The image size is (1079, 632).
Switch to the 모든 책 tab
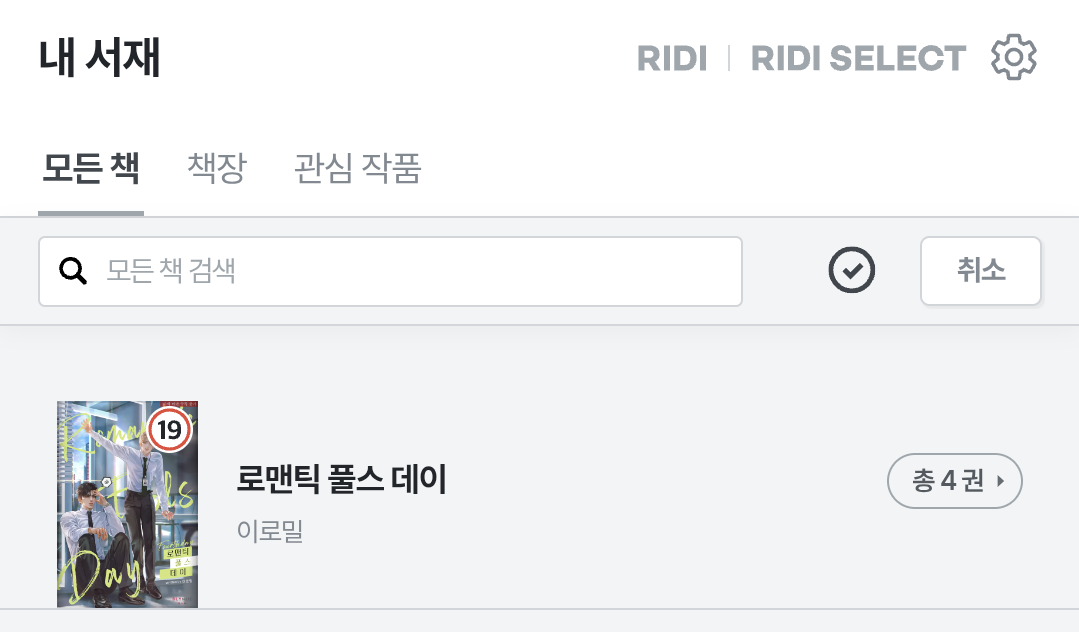tap(90, 169)
